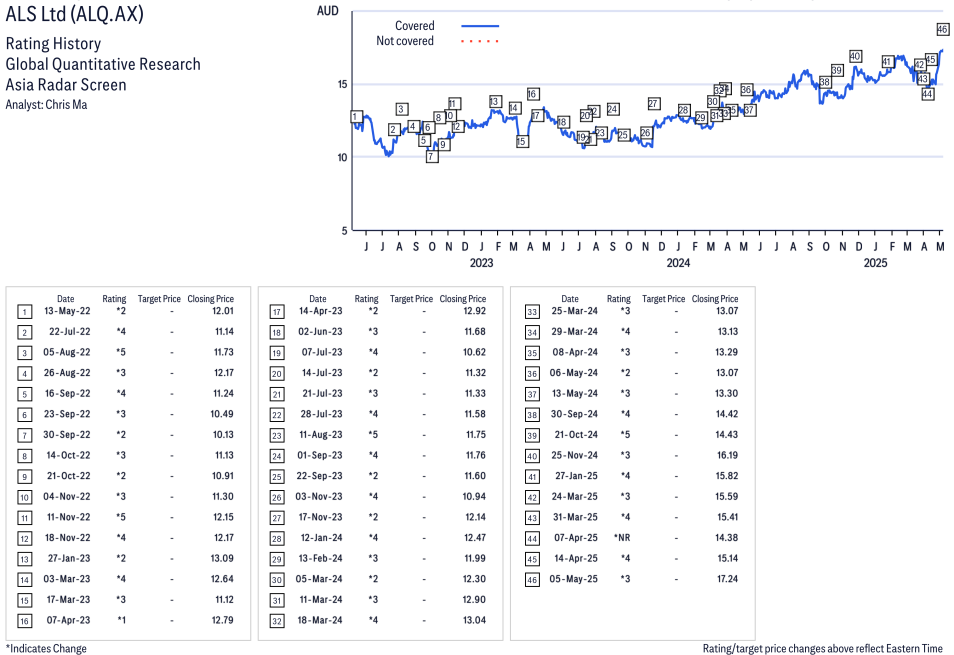Click chart marker 40 on the graph
Image resolution: width=954 pixels, height=655 pixels.
coord(855,57)
